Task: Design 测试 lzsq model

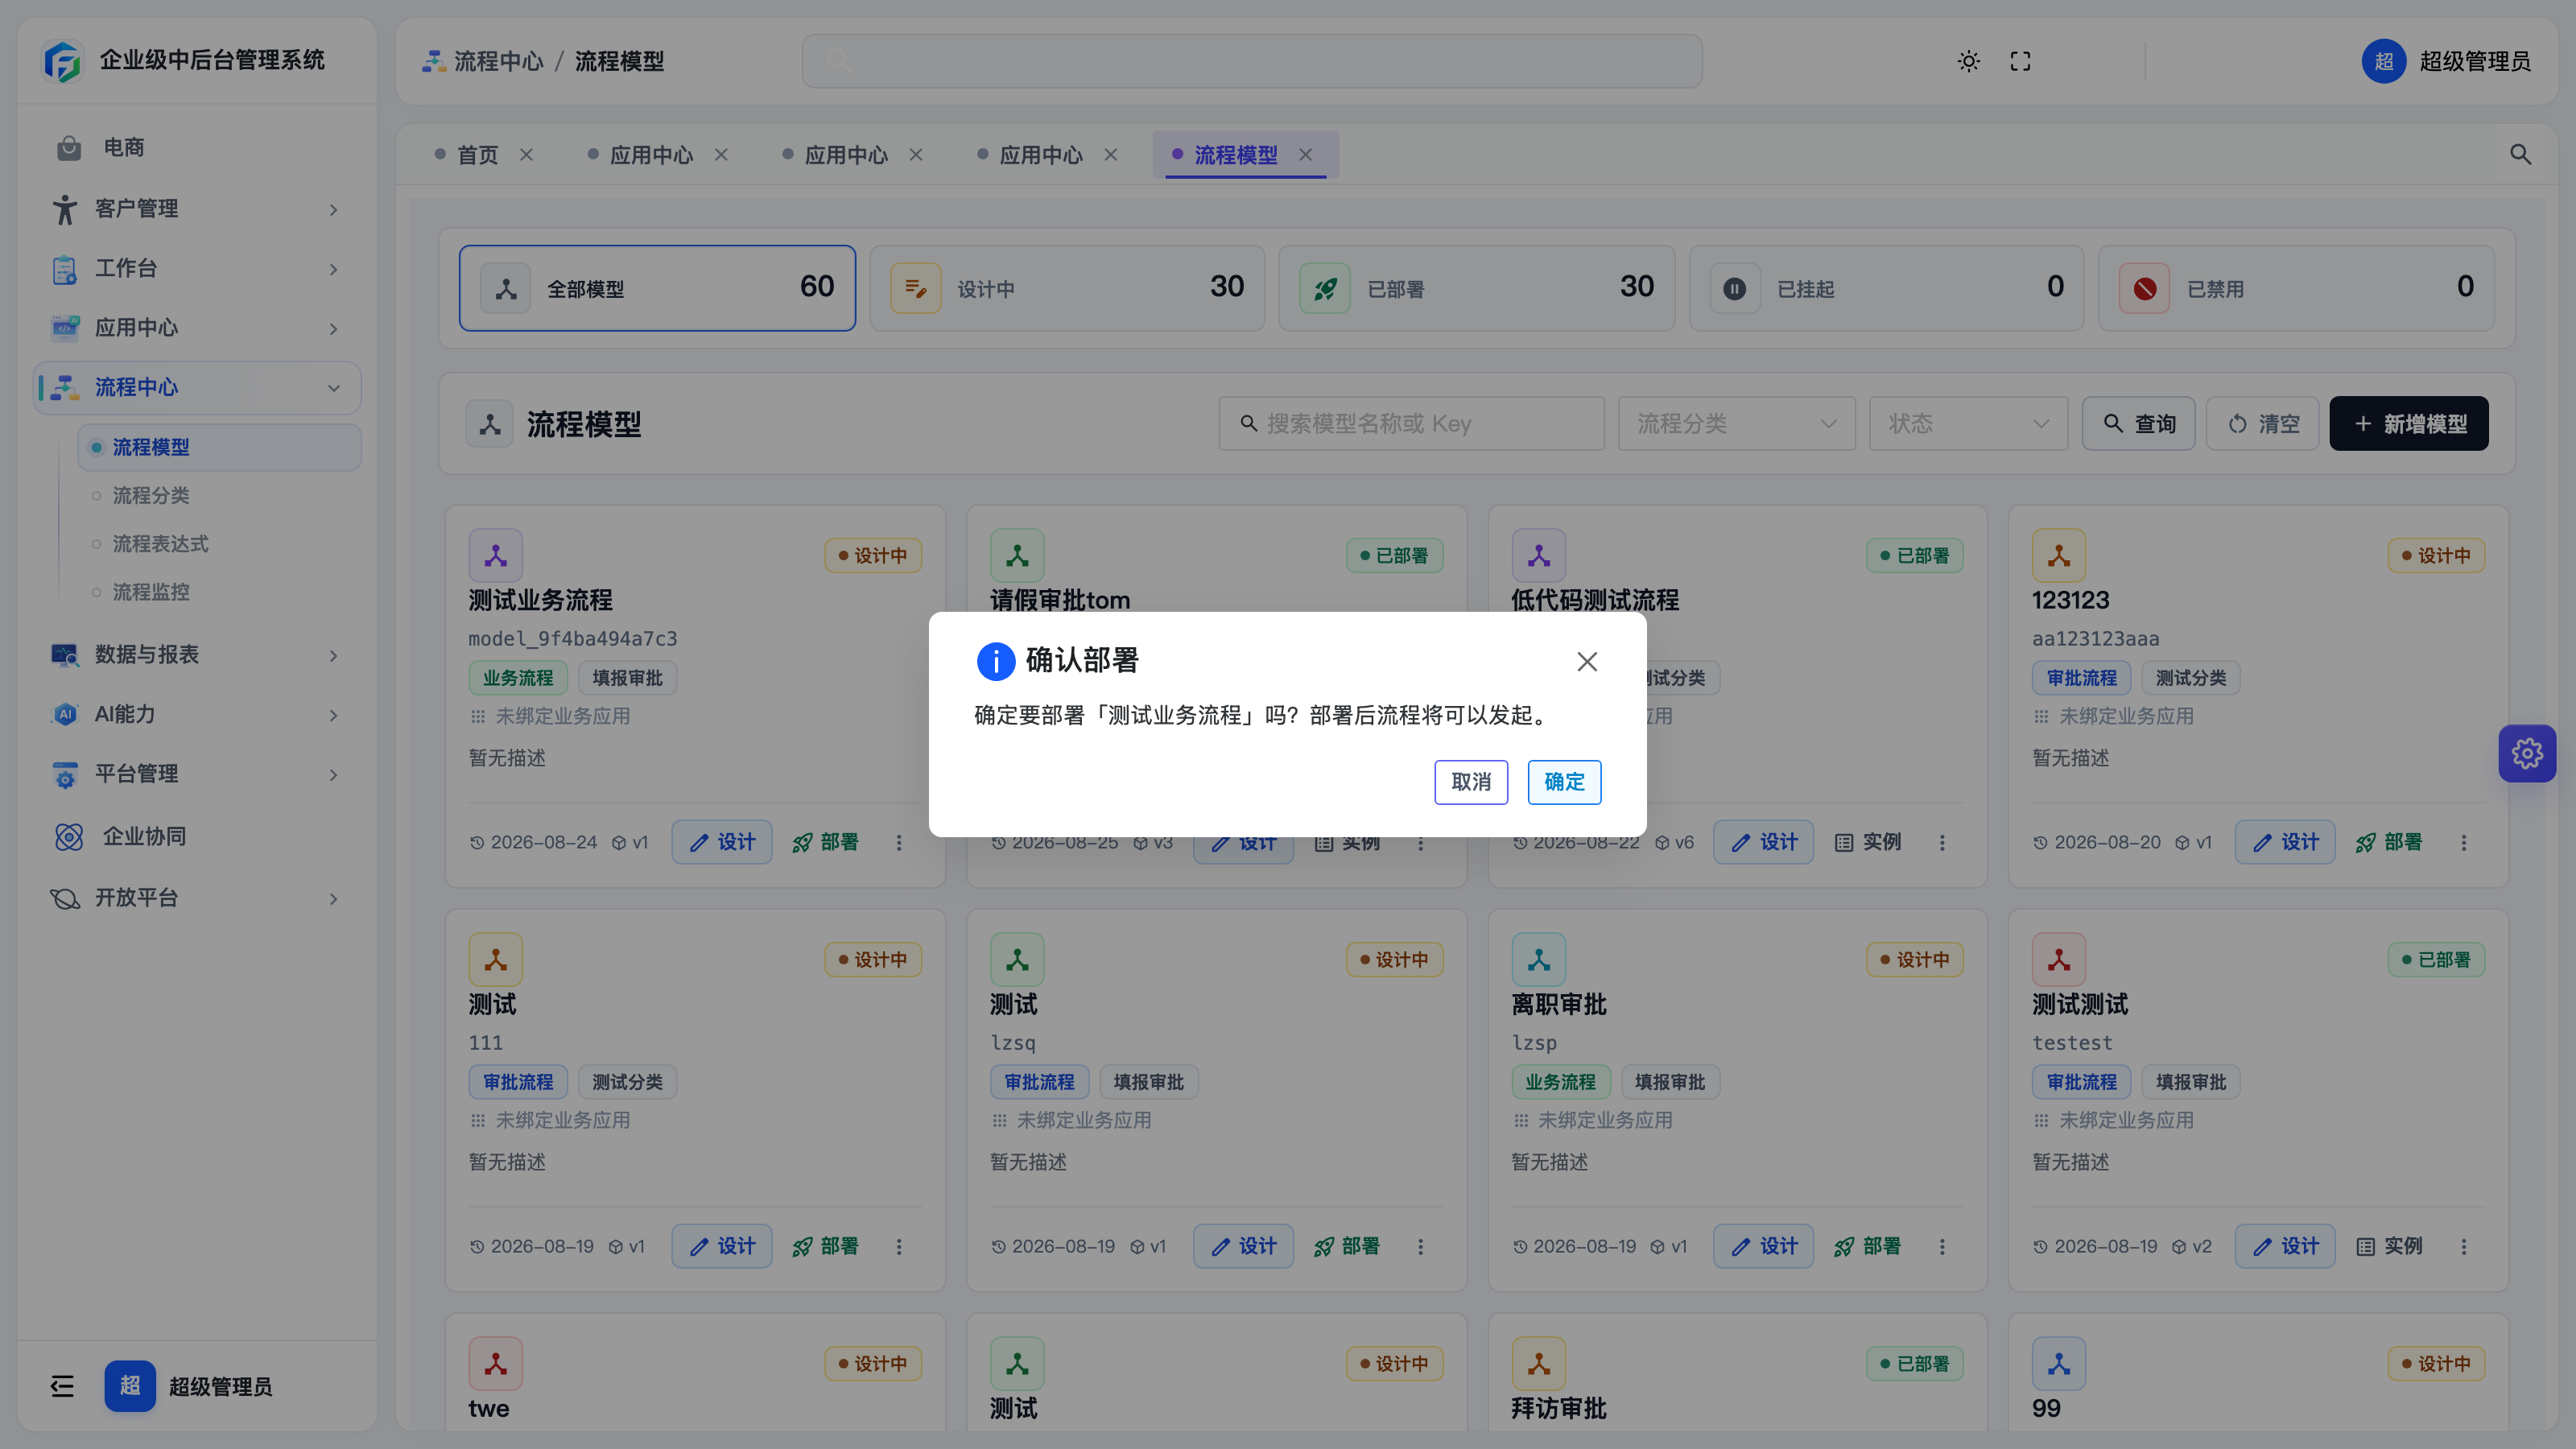Action: coord(1243,1247)
